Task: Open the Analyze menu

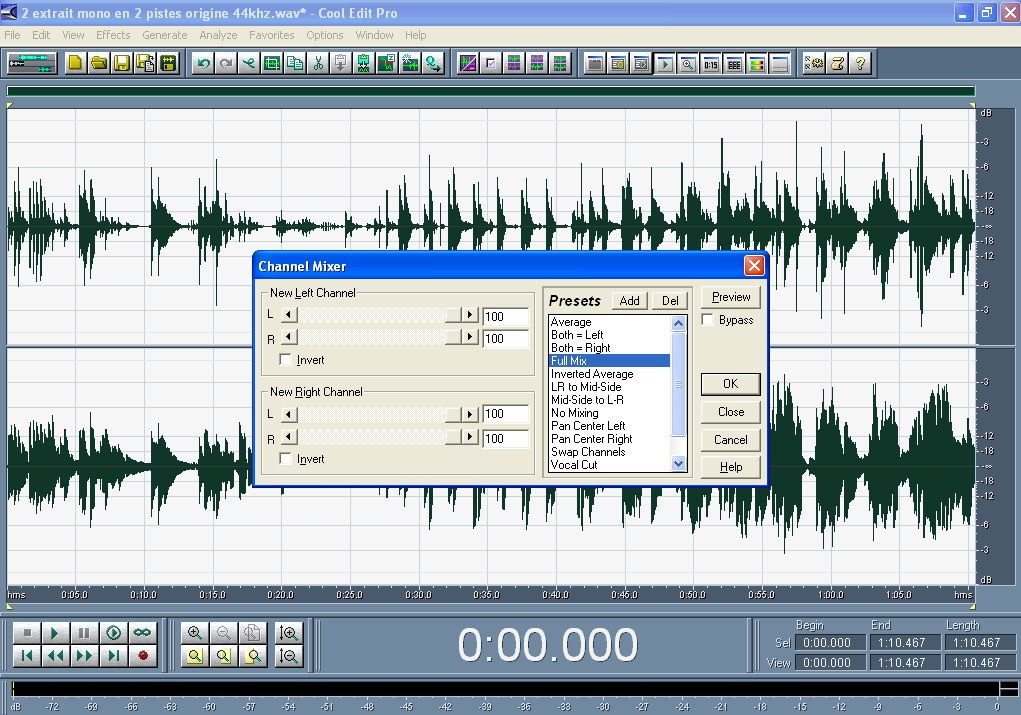Action: (218, 35)
